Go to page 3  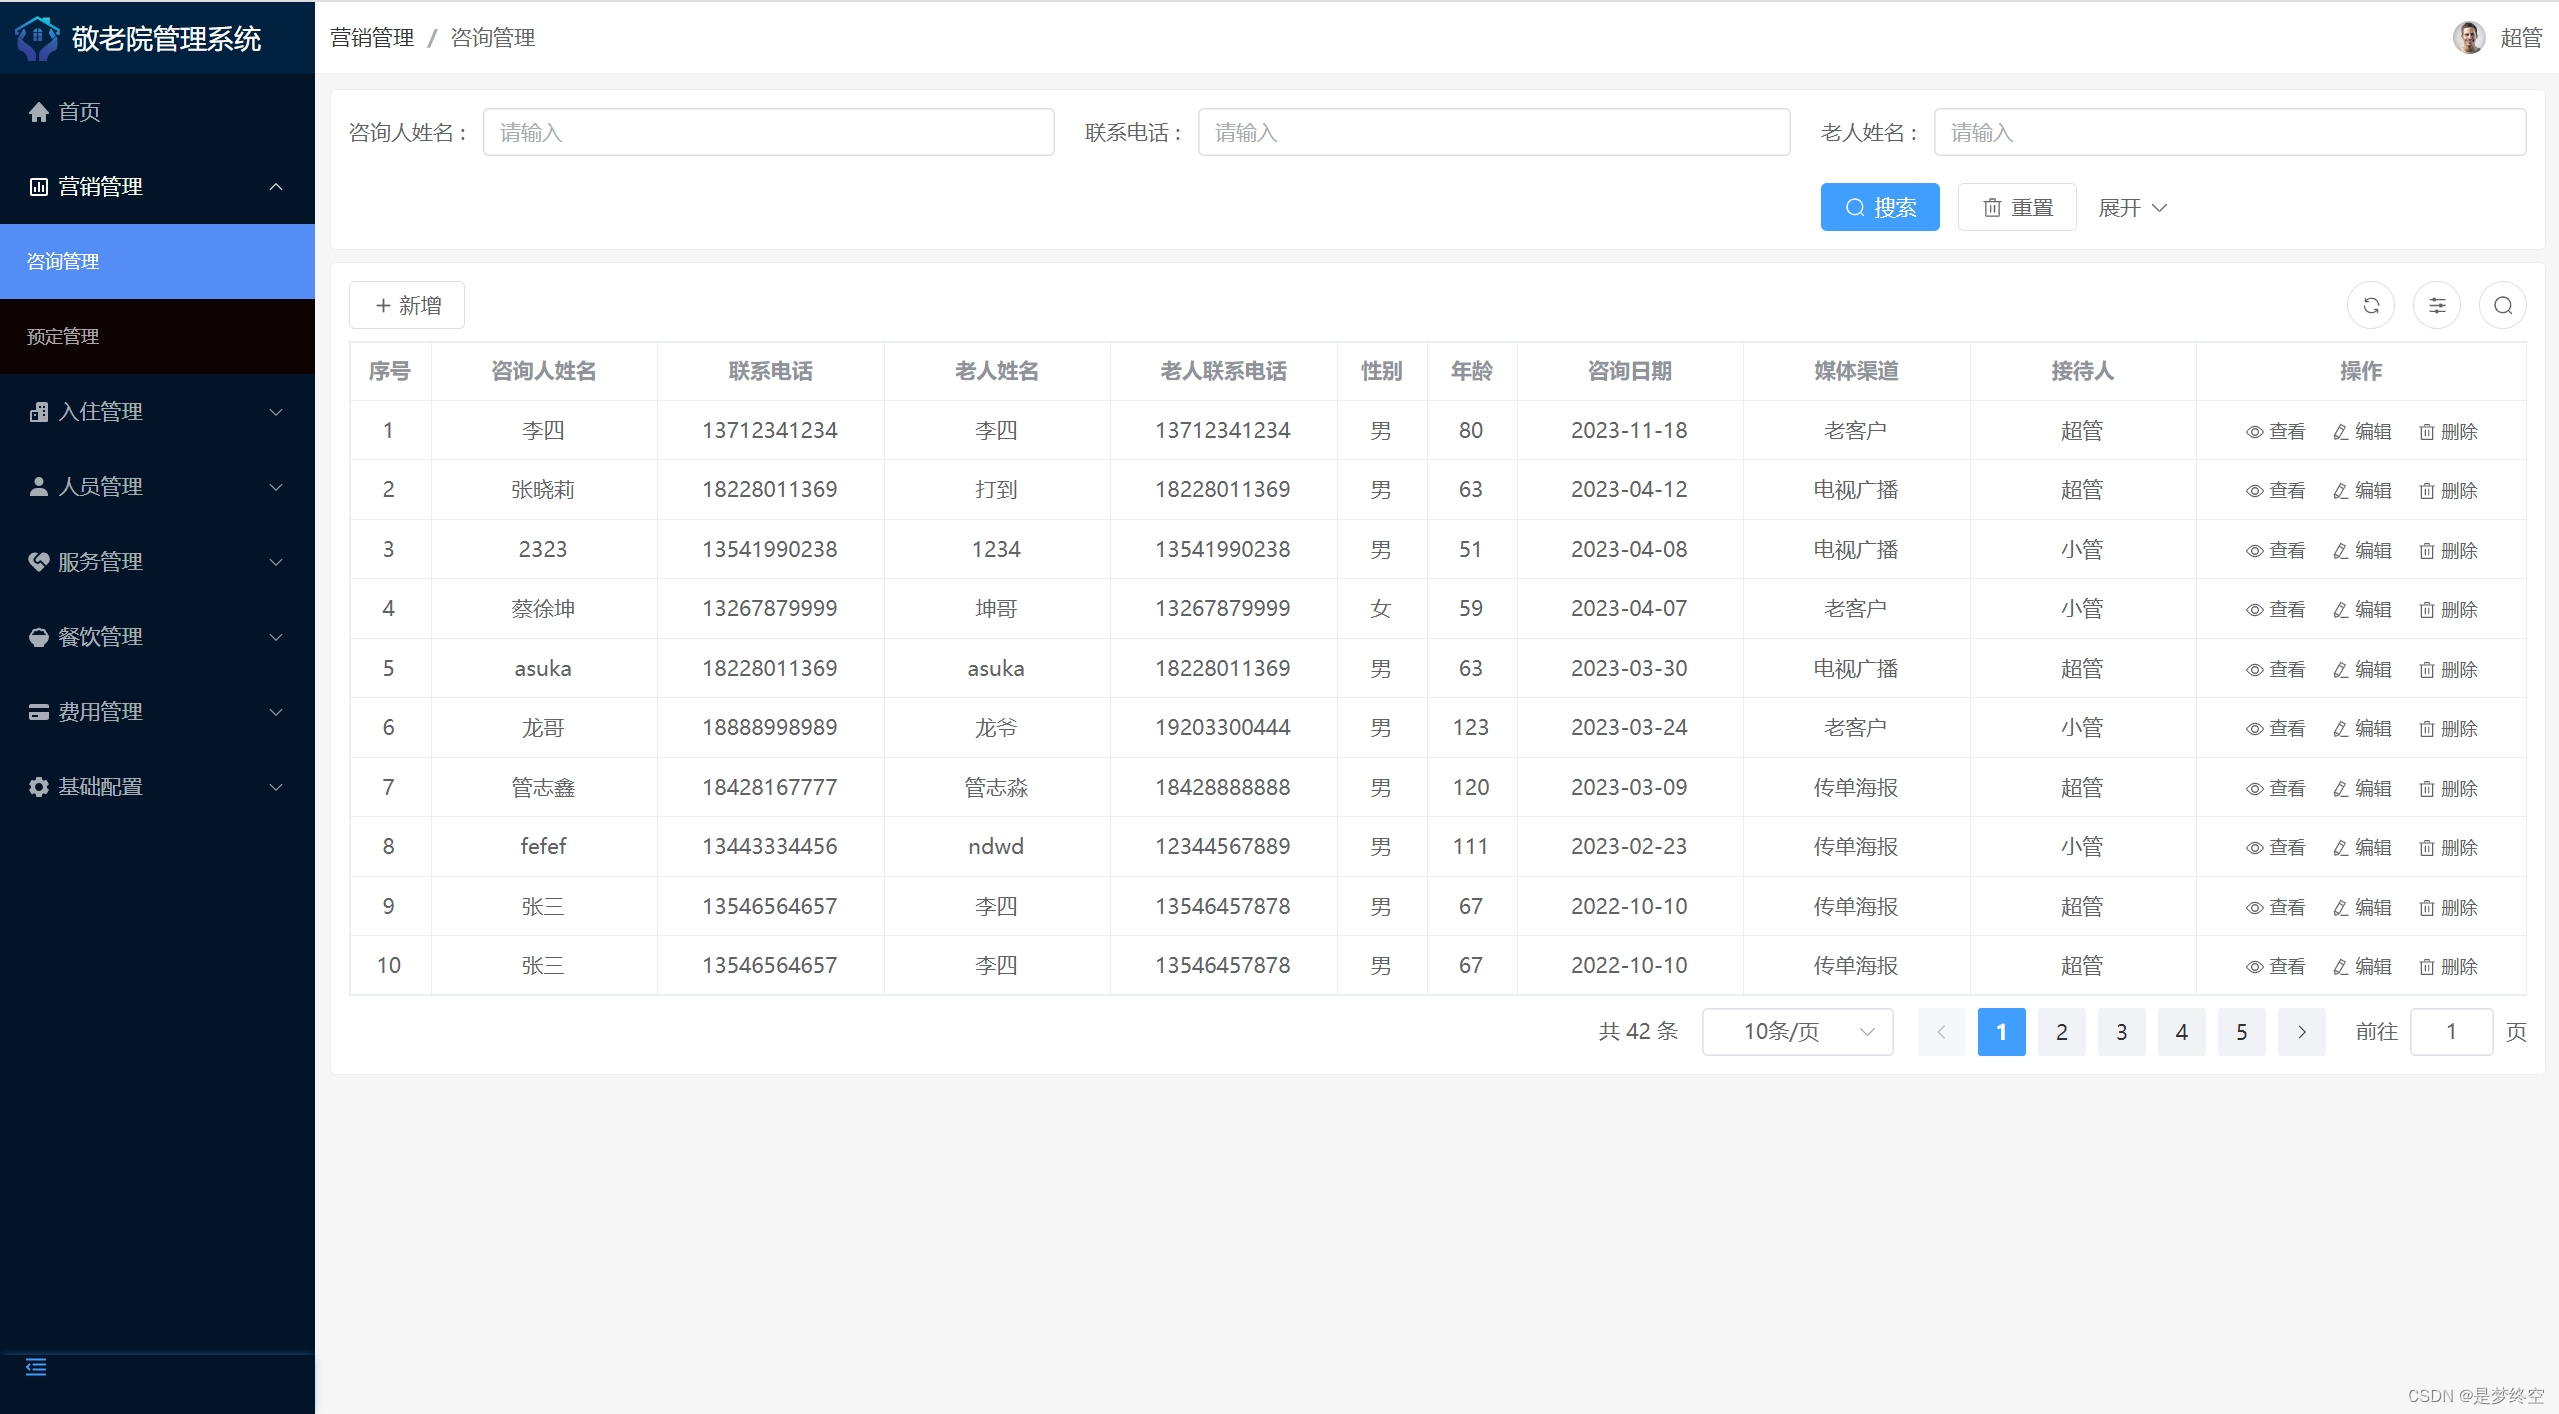[x=2121, y=1031]
